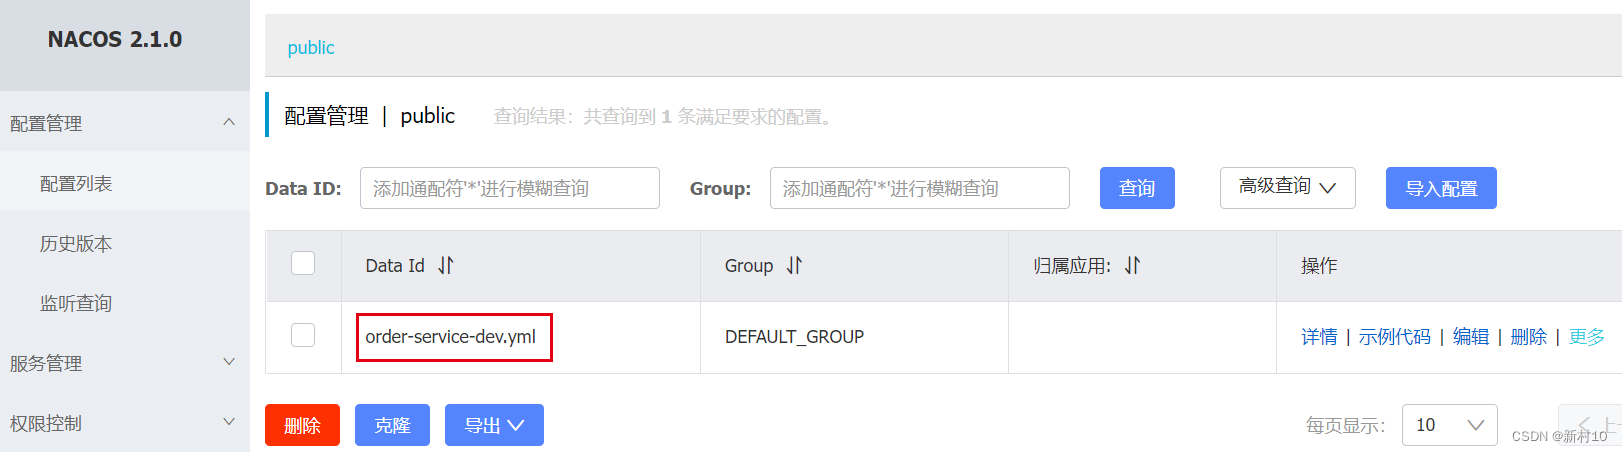
Task: Open 历史版本 in the sidebar
Action: pos(76,243)
